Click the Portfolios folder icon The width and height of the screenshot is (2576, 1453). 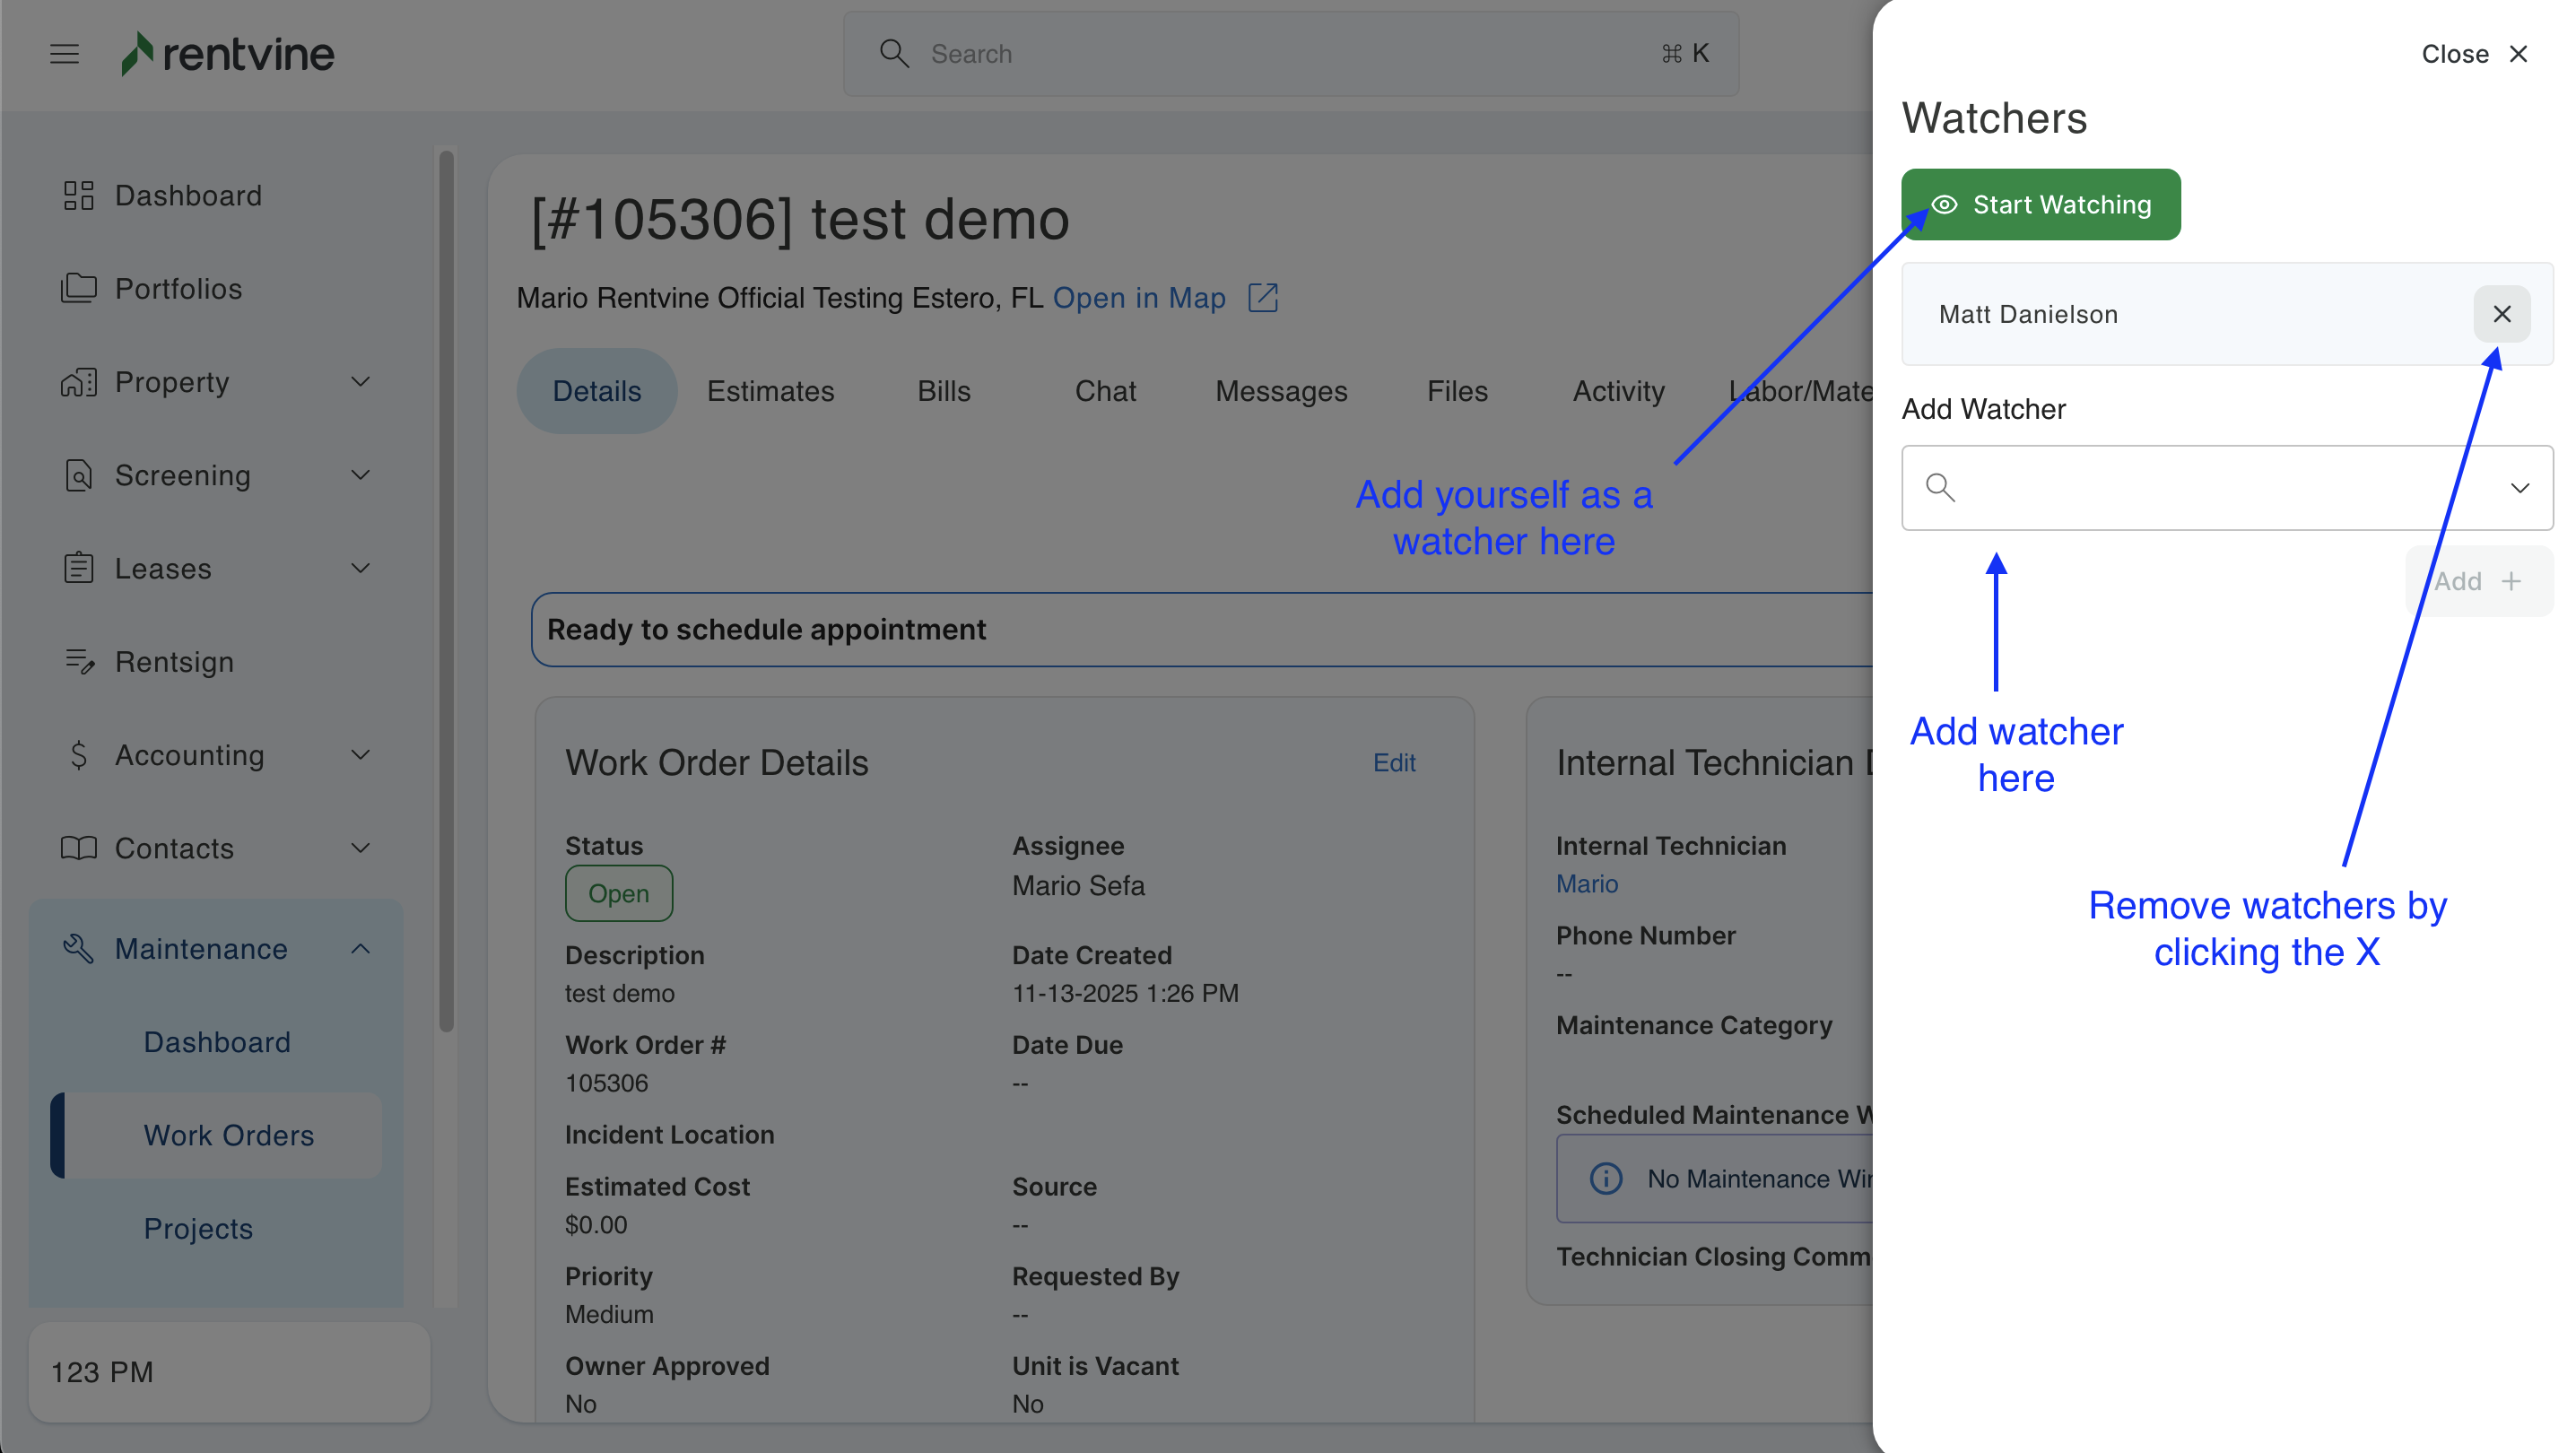pyautogui.click(x=78, y=288)
